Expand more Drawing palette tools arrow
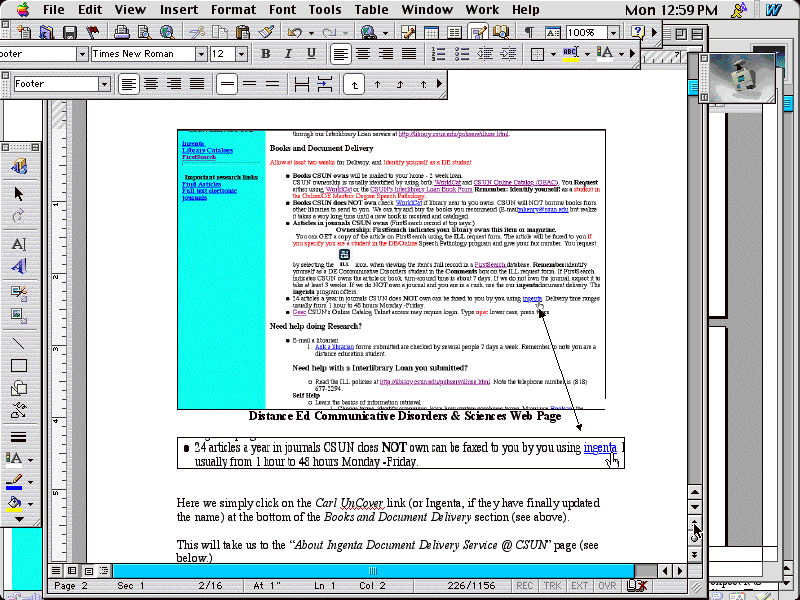The width and height of the screenshot is (800, 600). (19, 519)
